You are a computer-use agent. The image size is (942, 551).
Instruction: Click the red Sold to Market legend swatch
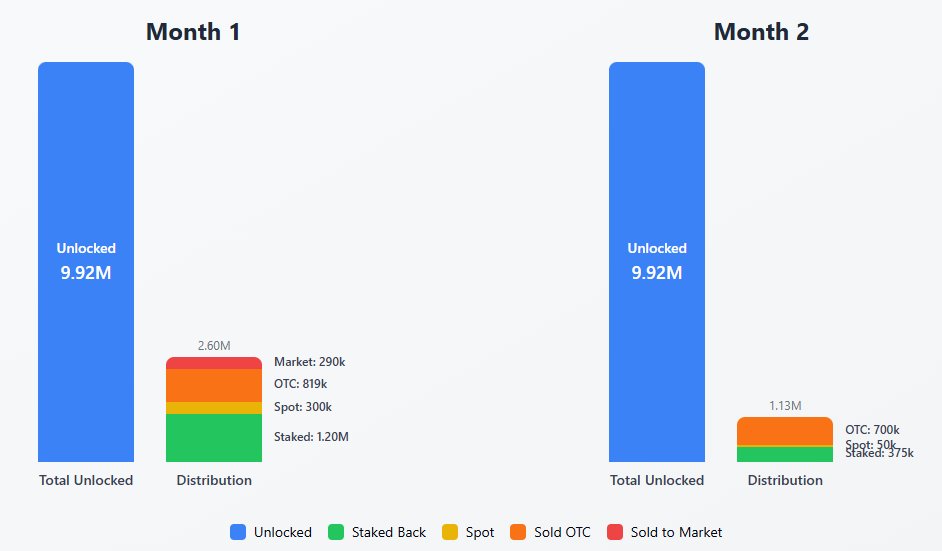[615, 532]
